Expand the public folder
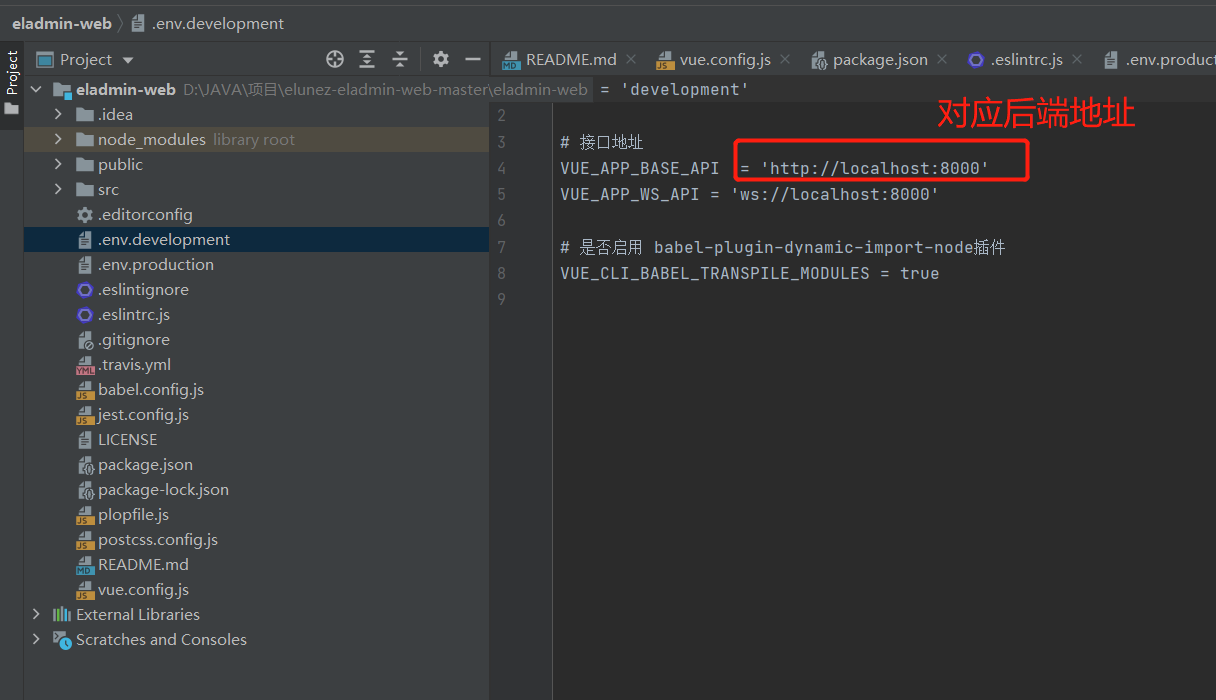The width and height of the screenshot is (1216, 700). click(x=58, y=165)
